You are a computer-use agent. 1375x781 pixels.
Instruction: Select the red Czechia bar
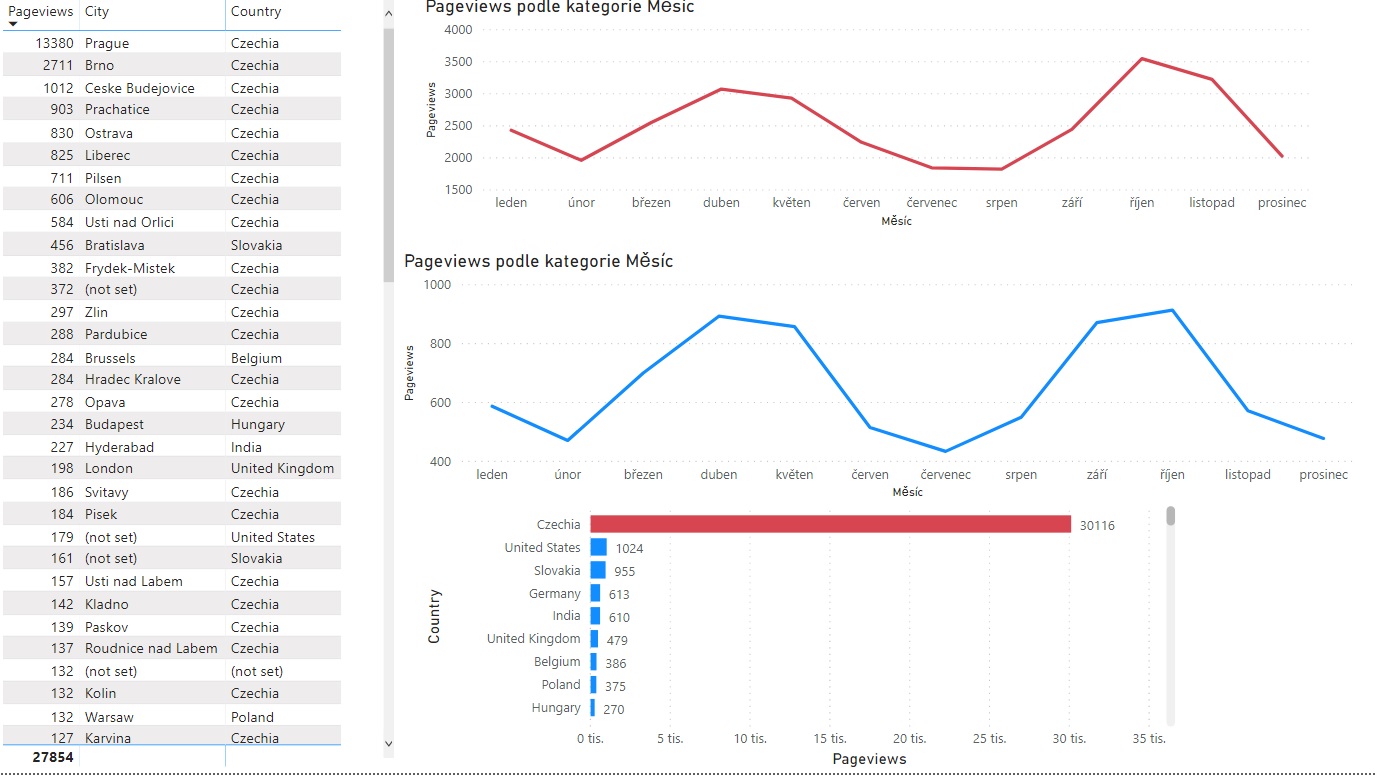(x=830, y=525)
